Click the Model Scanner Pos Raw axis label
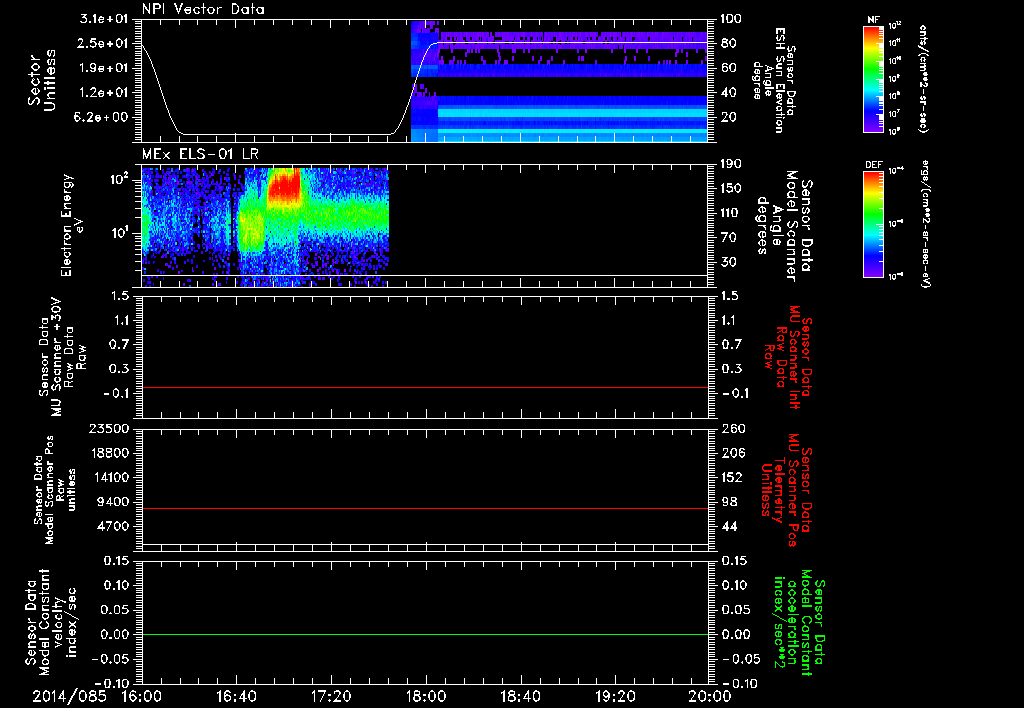Screen dimensions: 1024x708 pyautogui.click(x=54, y=490)
